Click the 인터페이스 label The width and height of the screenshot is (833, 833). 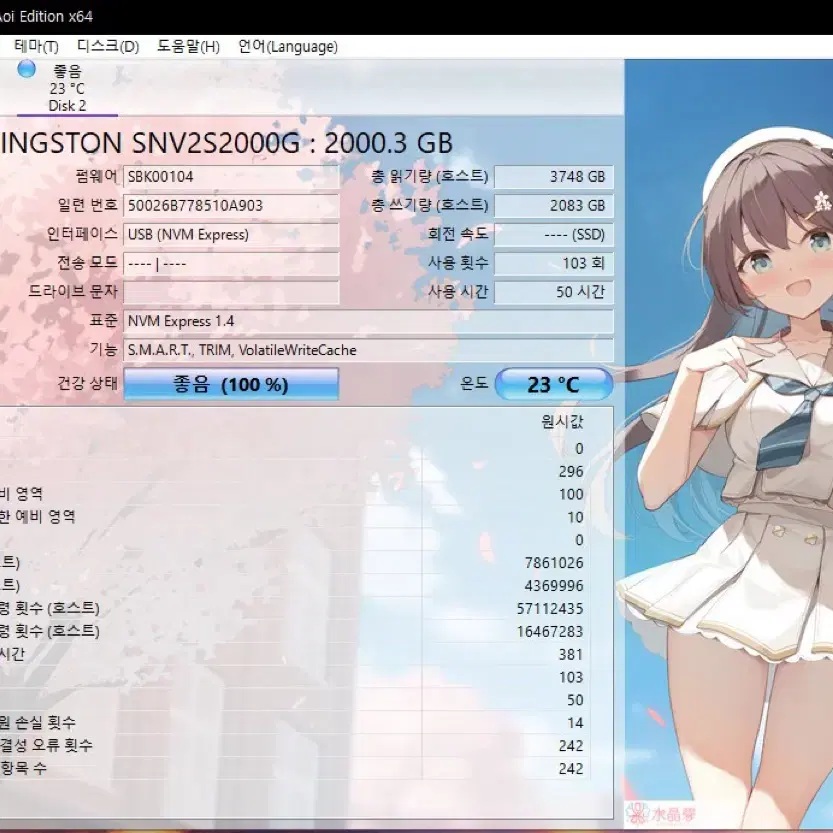[82, 234]
